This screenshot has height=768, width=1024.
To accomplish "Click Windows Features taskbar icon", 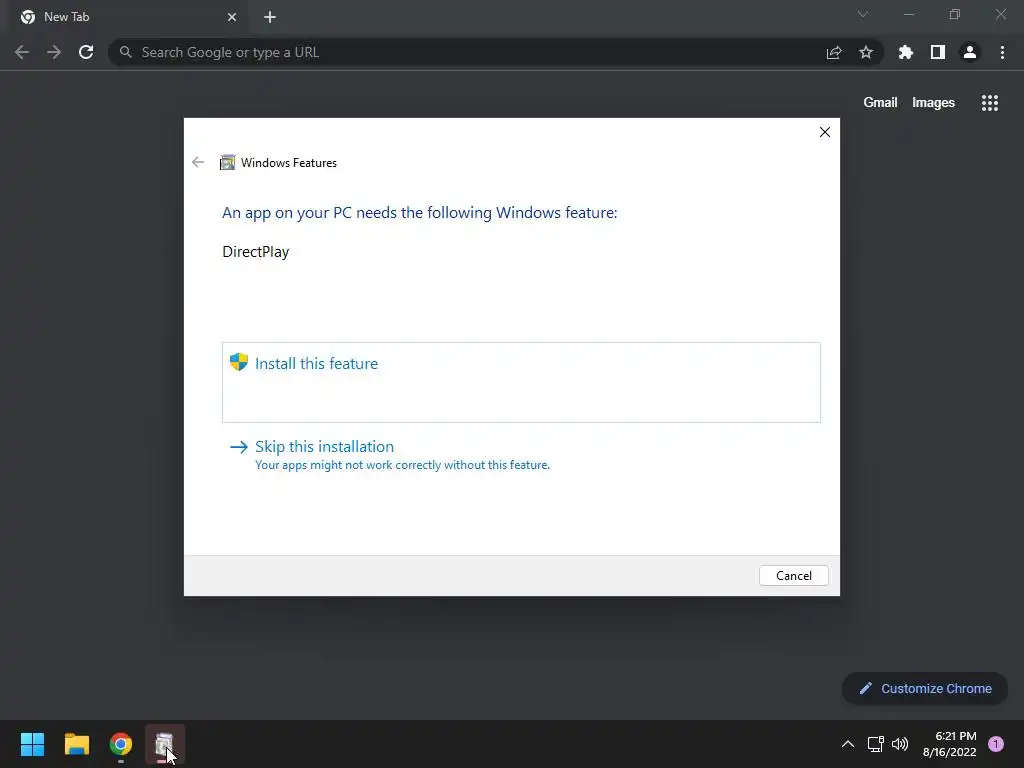I will pos(165,744).
